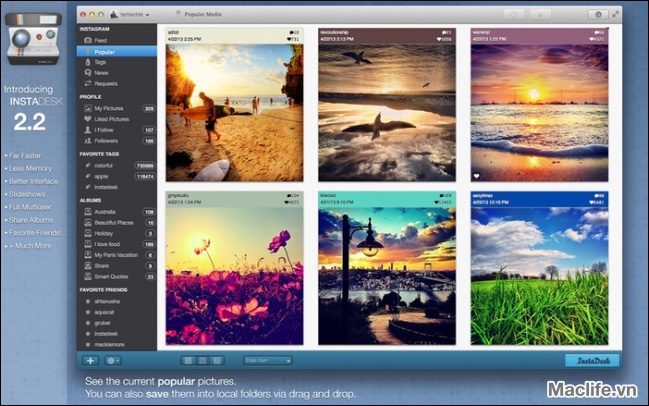This screenshot has width=649, height=406.
Task: Click the Liked Pictures heart icon
Action: click(87, 119)
